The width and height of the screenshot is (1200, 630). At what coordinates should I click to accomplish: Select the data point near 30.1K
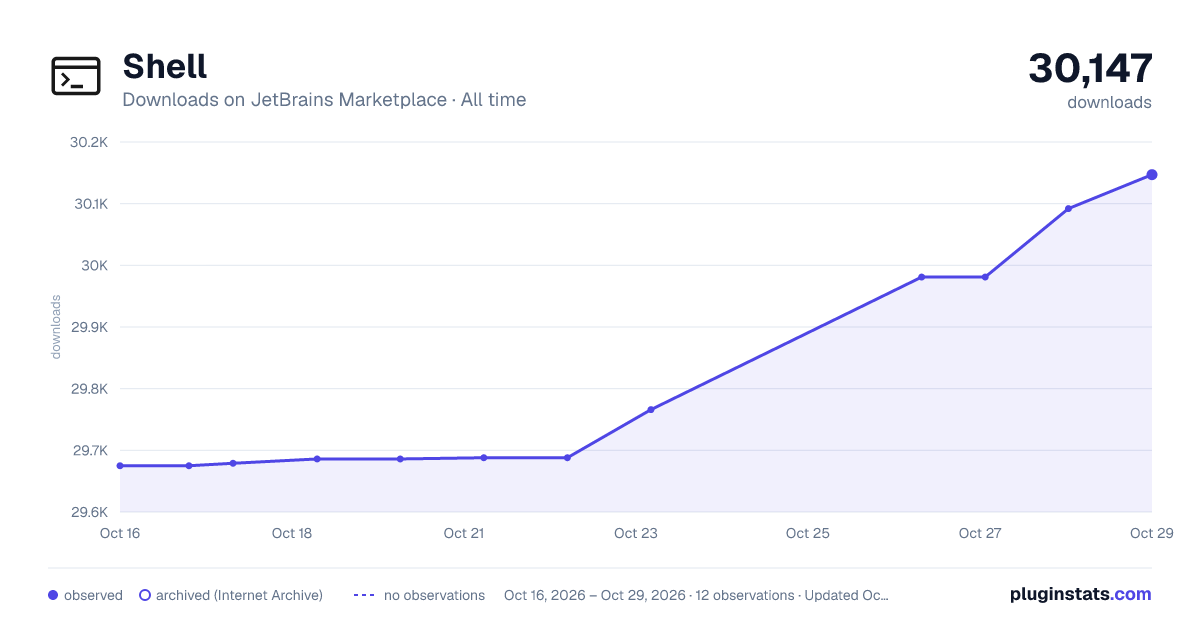[x=1069, y=209]
